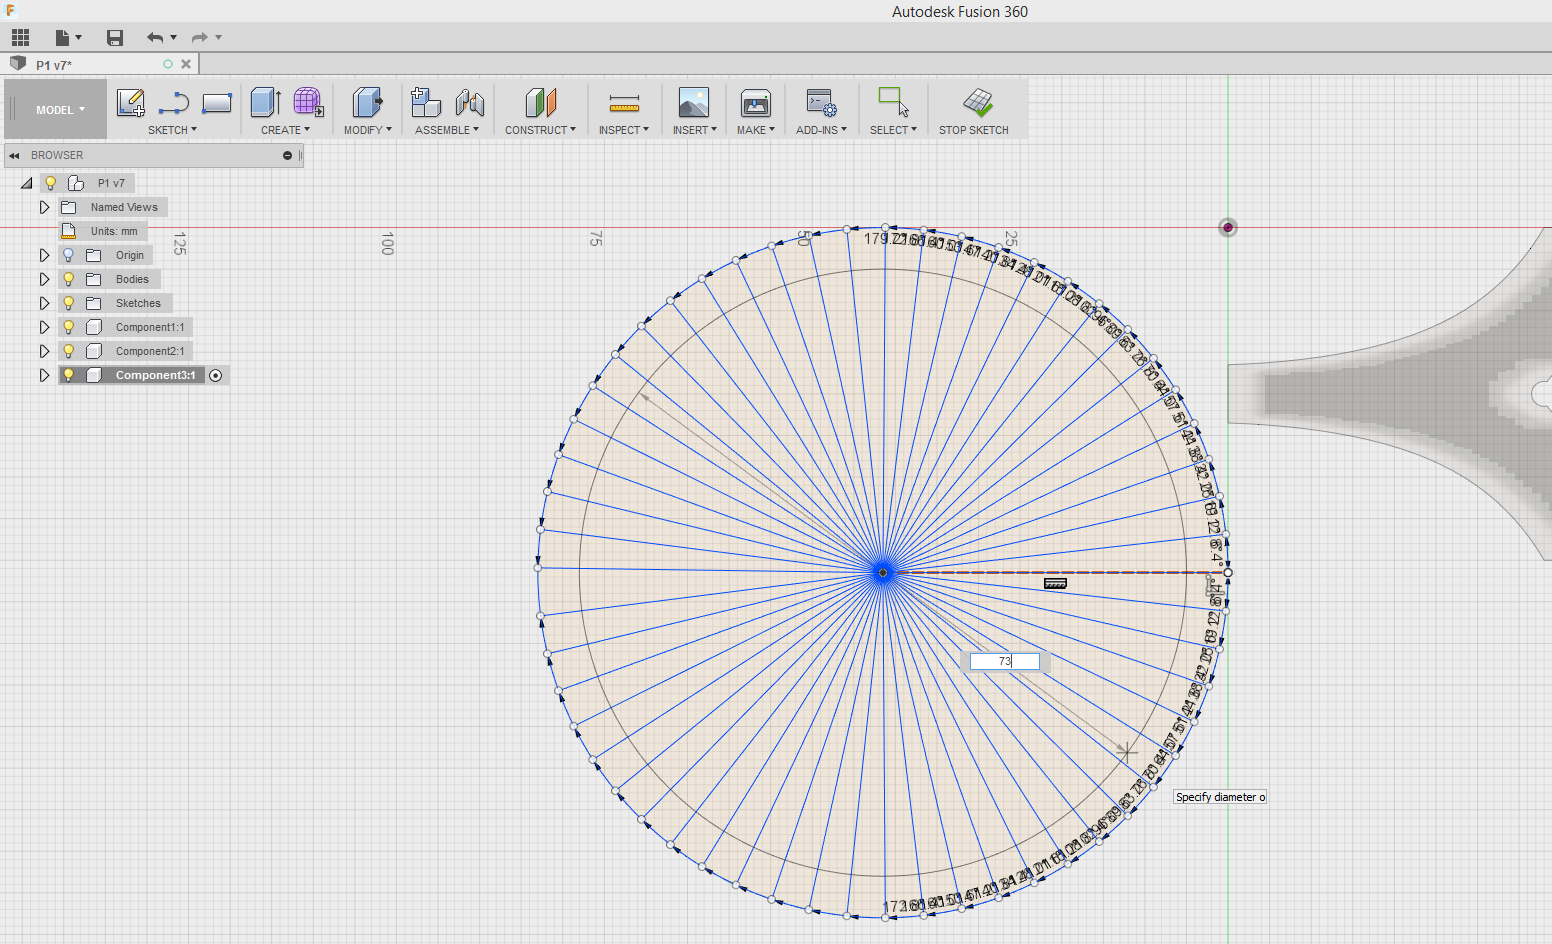Image resolution: width=1552 pixels, height=944 pixels.
Task: Toggle Component3:1 visibility light bulb
Action: click(x=68, y=375)
